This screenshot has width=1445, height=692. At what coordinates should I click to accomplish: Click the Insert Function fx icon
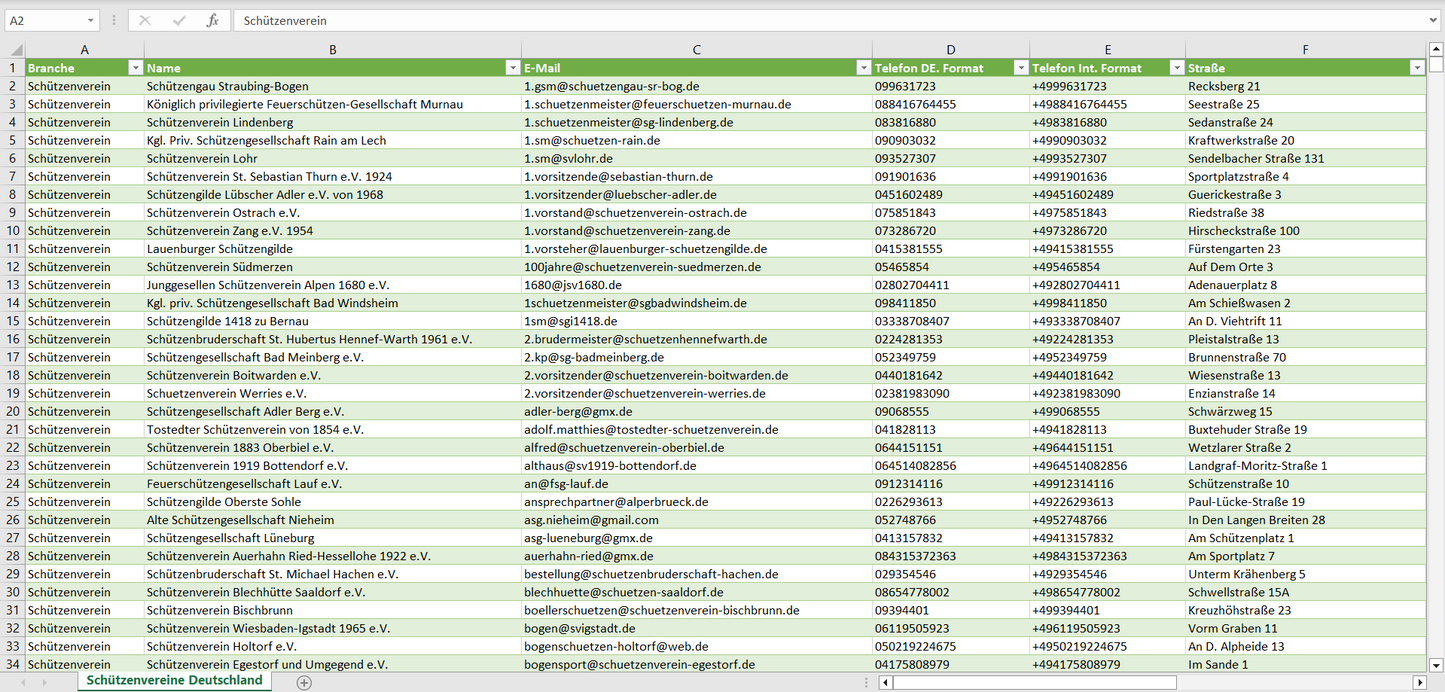click(x=212, y=20)
